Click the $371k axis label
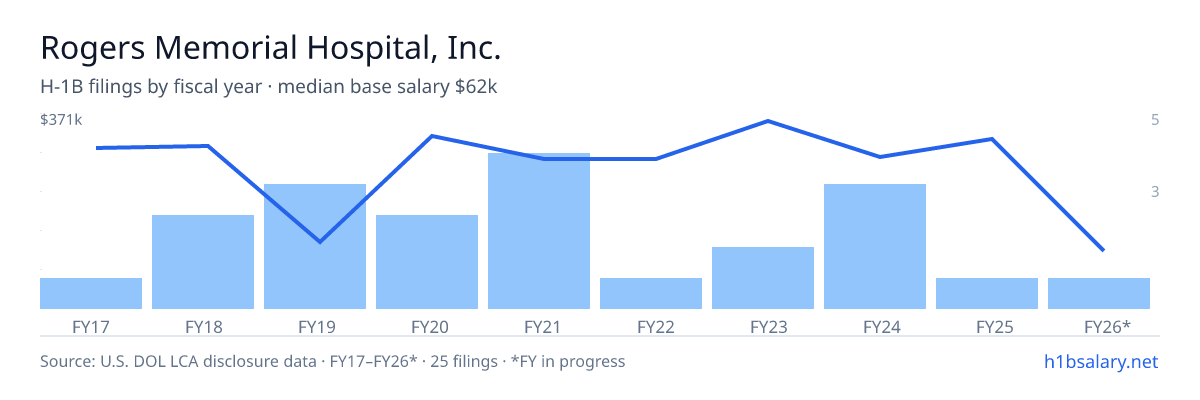Screen dimensions: 1200x400 point(61,120)
